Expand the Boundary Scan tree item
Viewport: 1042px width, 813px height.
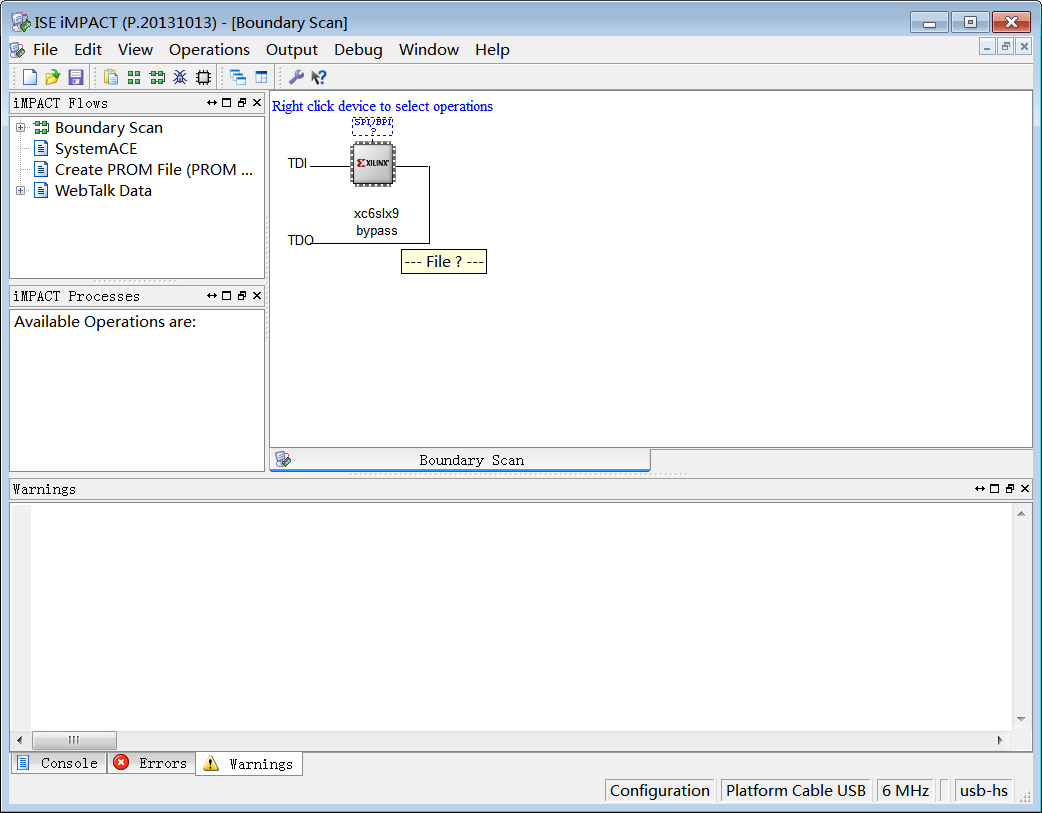click(22, 127)
